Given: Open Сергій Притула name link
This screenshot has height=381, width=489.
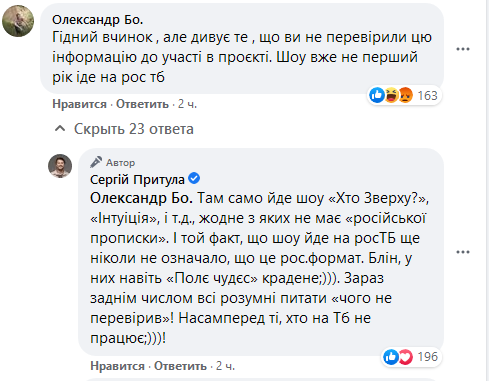Looking at the screenshot, I should [x=137, y=179].
